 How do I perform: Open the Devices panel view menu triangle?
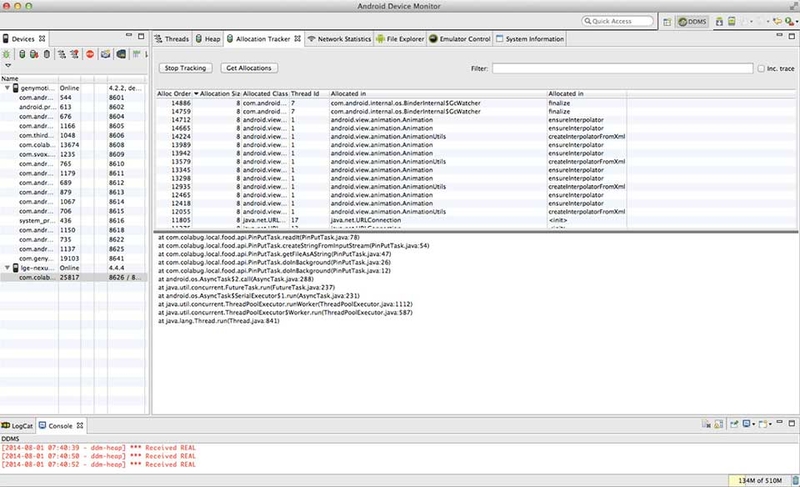pos(8,65)
